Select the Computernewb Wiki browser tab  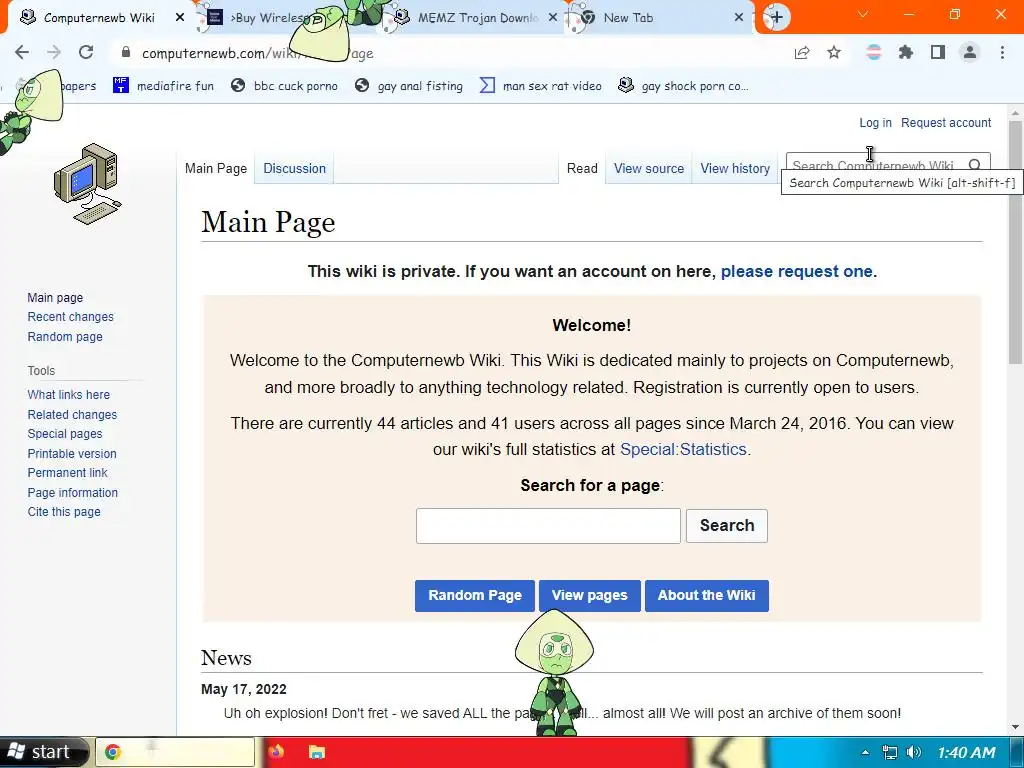tap(98, 18)
